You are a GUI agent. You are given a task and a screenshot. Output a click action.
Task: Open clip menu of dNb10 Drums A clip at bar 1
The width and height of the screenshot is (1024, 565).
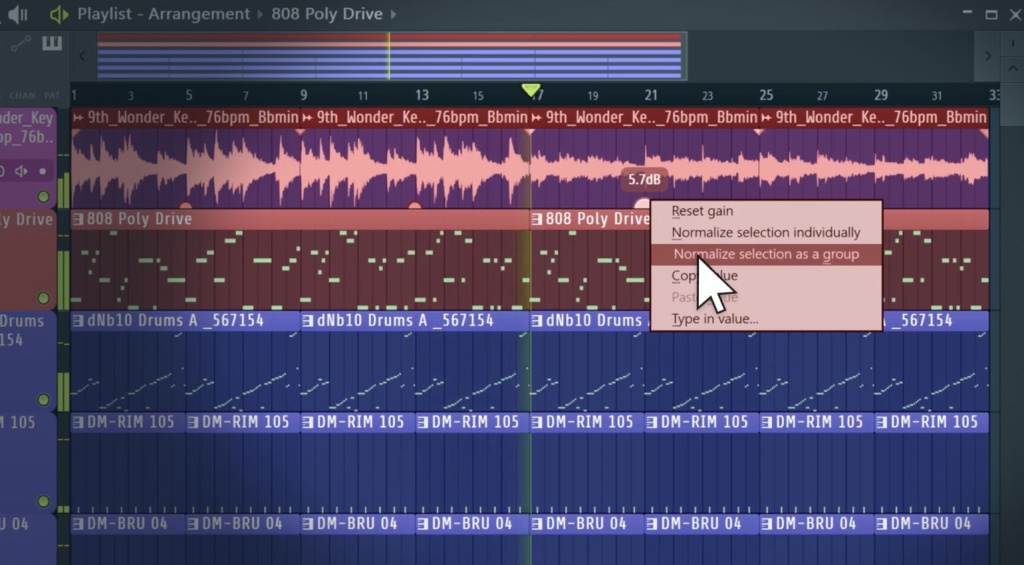78,321
